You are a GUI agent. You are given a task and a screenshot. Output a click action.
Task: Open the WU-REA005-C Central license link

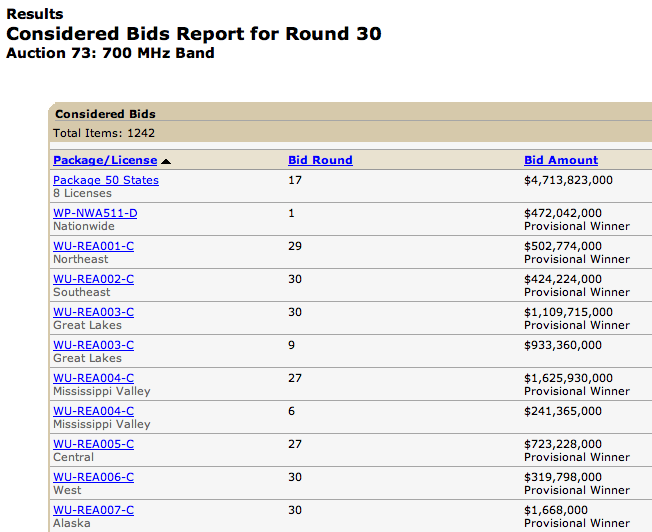click(93, 444)
